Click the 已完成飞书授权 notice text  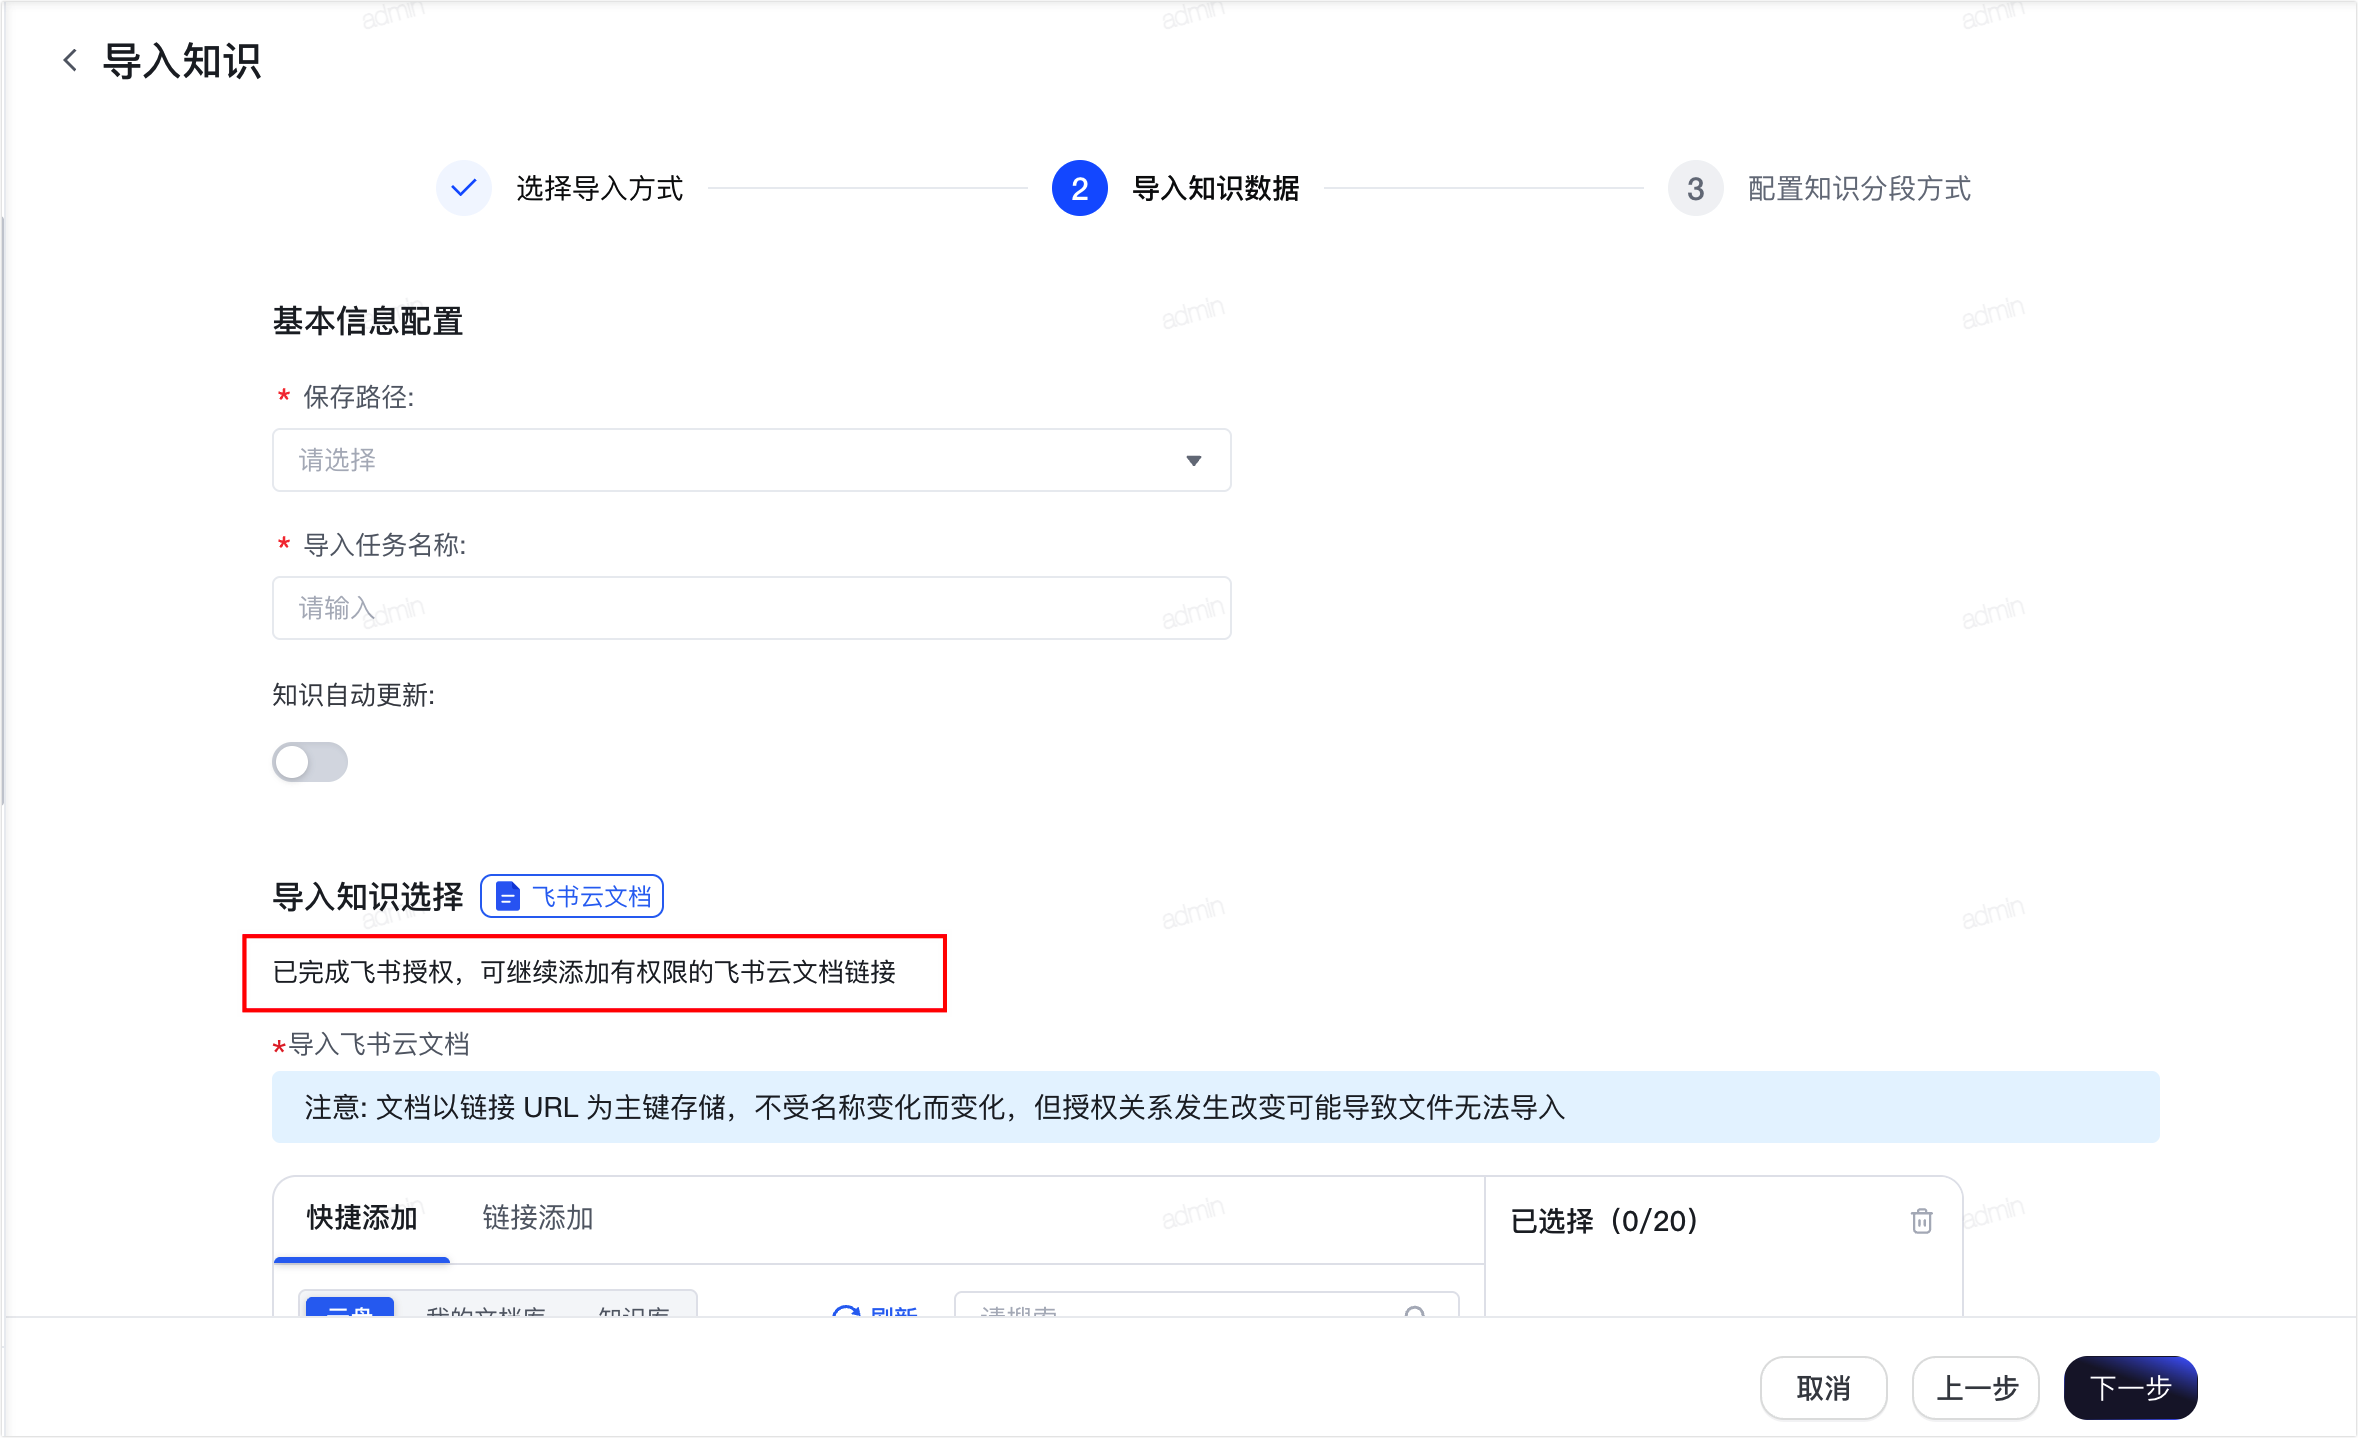pyautogui.click(x=584, y=972)
